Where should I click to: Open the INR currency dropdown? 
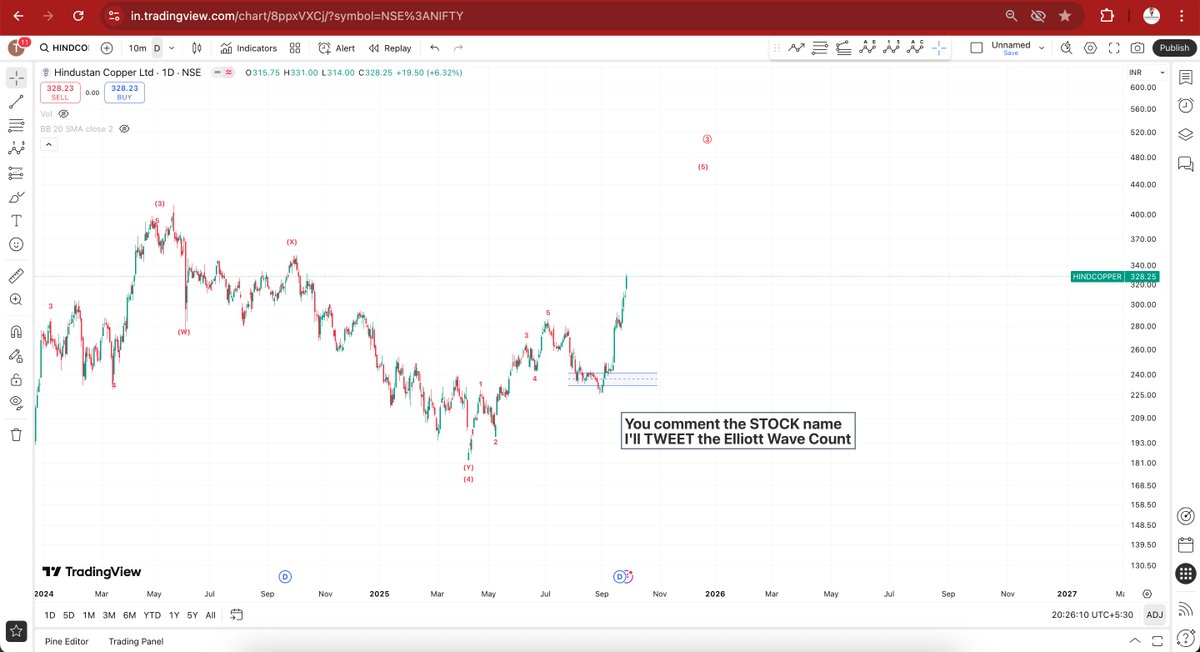coord(1146,73)
